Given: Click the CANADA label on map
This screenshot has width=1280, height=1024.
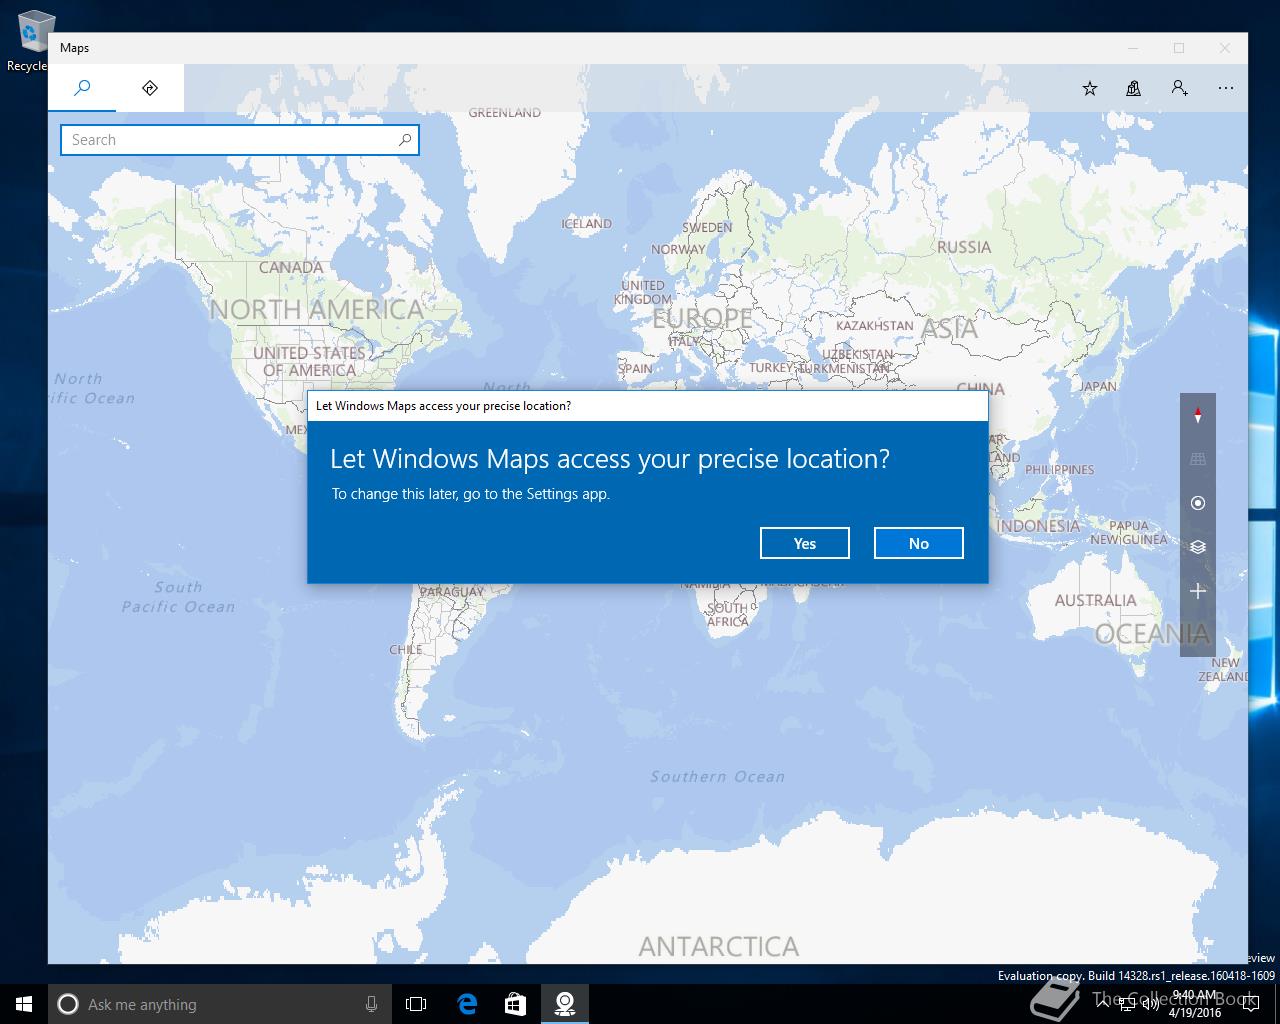Looking at the screenshot, I should (x=291, y=267).
